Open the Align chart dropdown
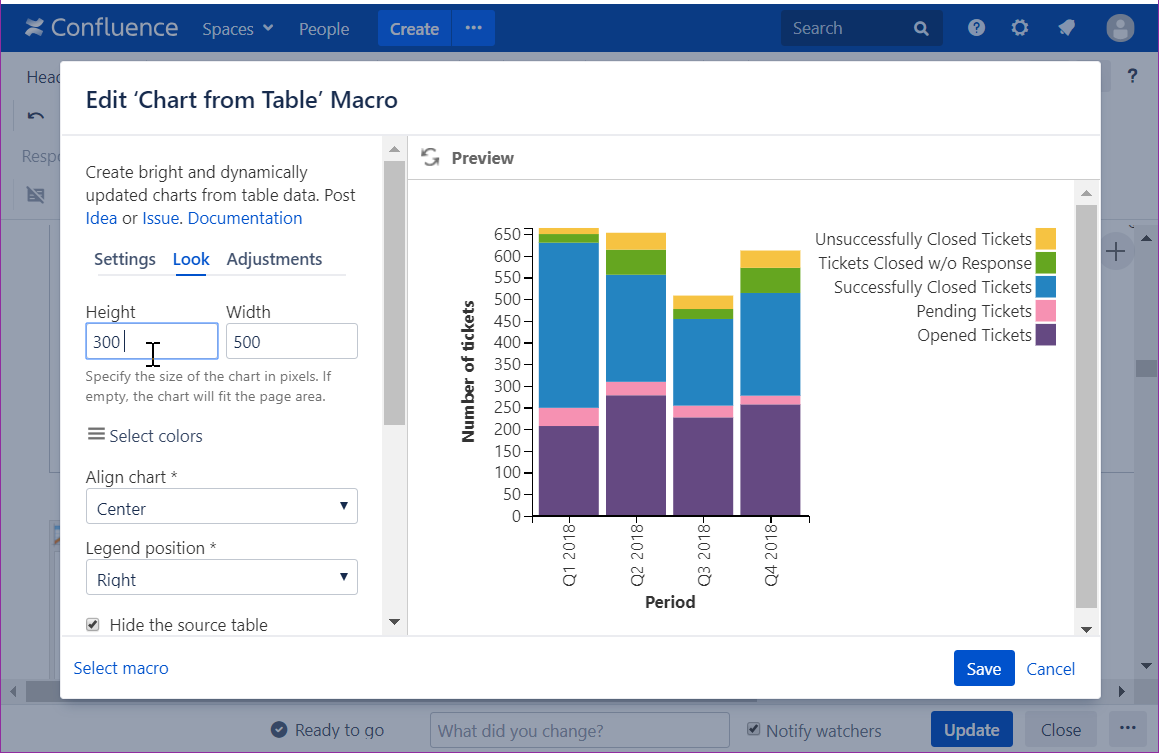This screenshot has height=753, width=1159. pos(221,507)
